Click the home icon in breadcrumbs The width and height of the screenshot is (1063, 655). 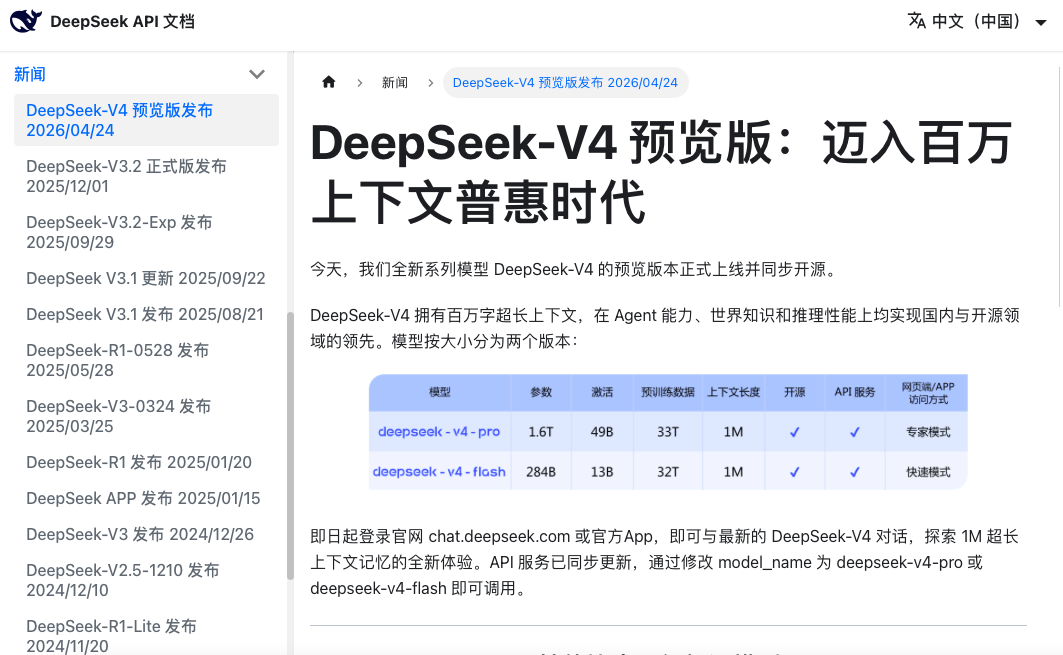pyautogui.click(x=329, y=82)
